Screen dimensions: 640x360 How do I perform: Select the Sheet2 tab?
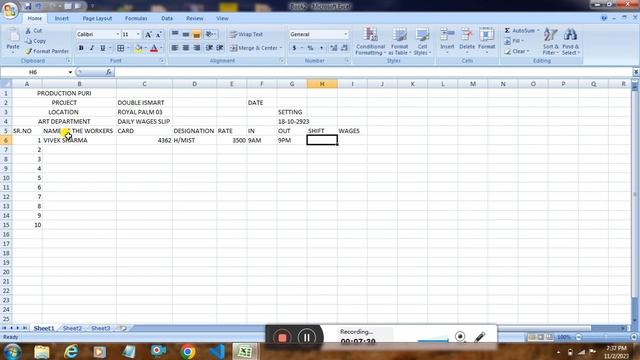point(72,328)
